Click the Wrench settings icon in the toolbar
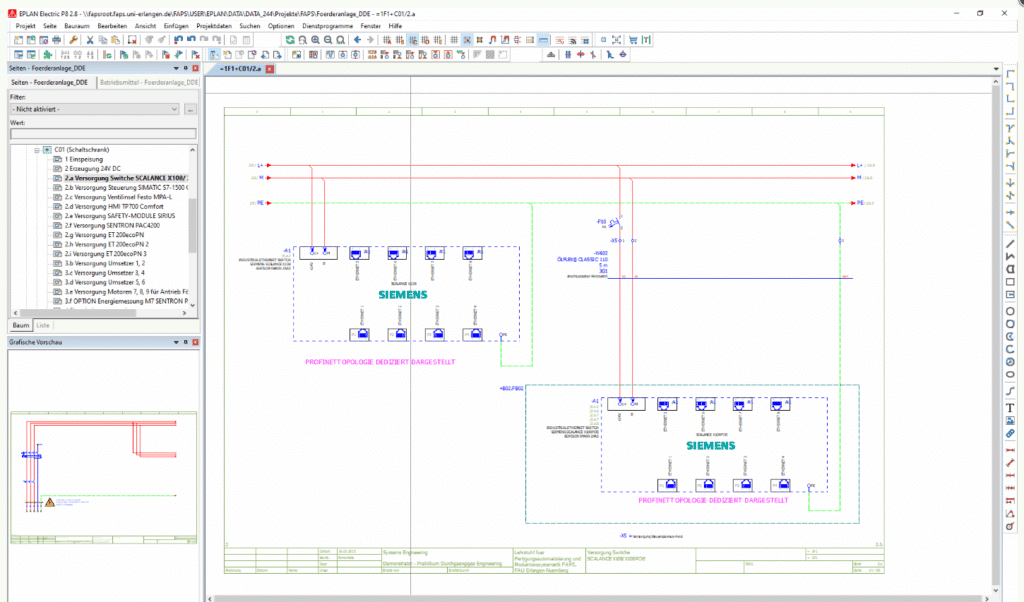The width and height of the screenshot is (1024, 602). point(73,38)
